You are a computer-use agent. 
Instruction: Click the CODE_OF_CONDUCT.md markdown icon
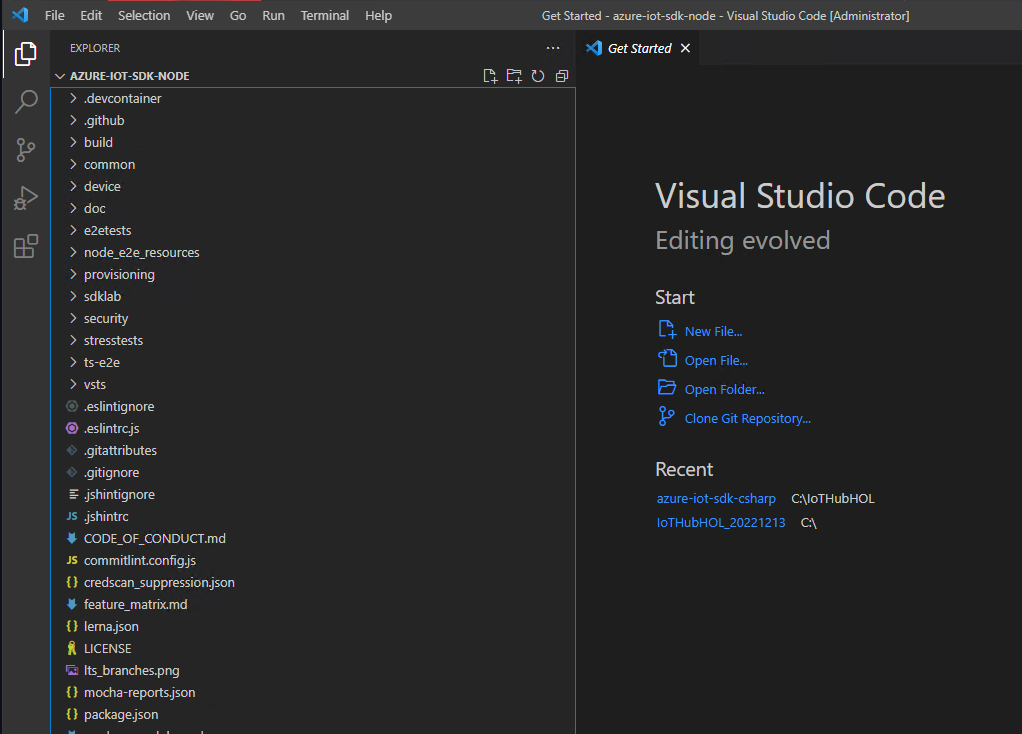72,538
